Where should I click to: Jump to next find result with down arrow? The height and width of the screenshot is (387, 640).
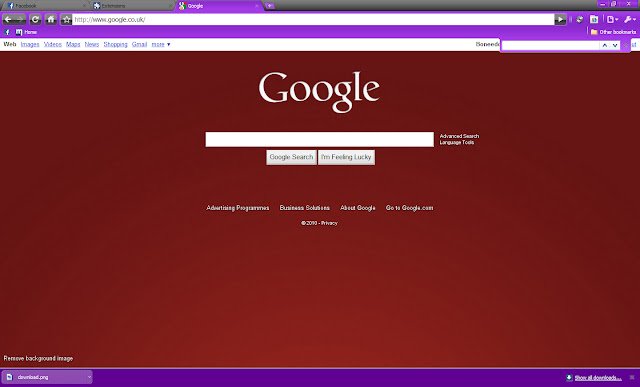[615, 45]
